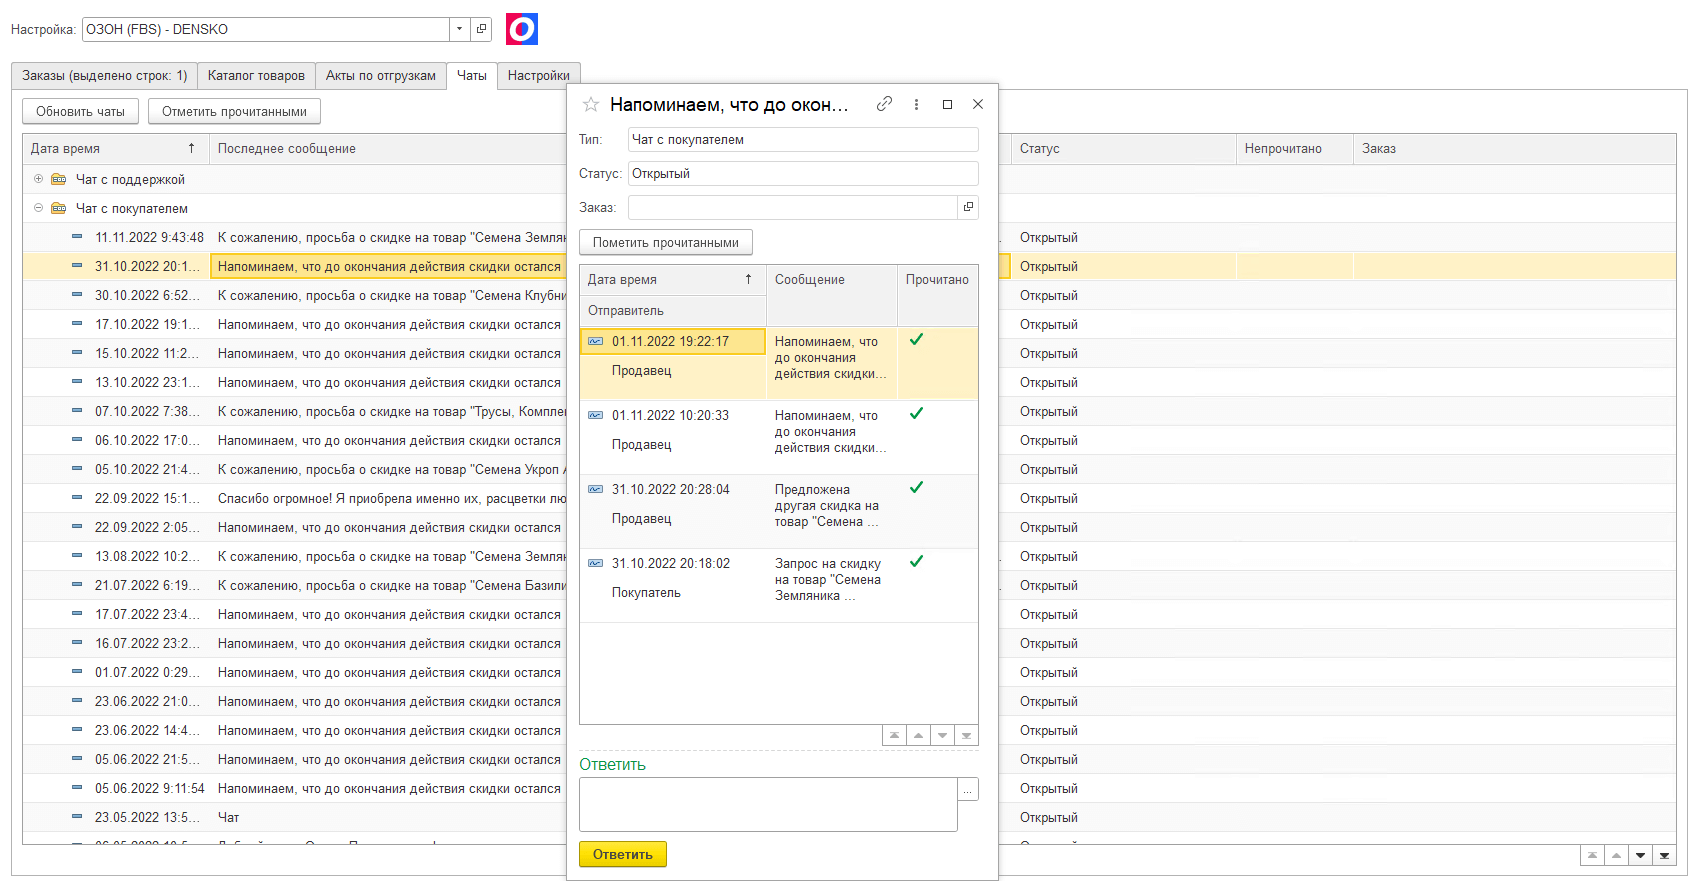Collapse the Чат с покупателем group

coord(39,208)
